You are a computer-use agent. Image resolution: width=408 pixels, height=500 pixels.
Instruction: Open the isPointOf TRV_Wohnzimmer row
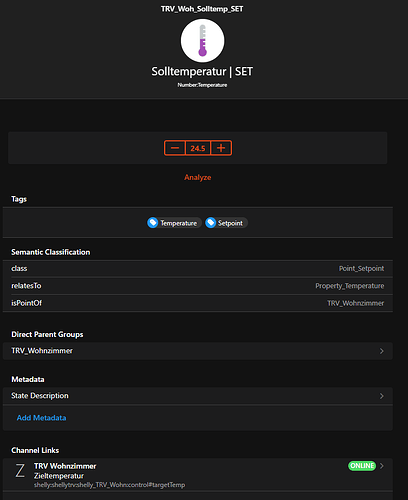tap(198, 303)
